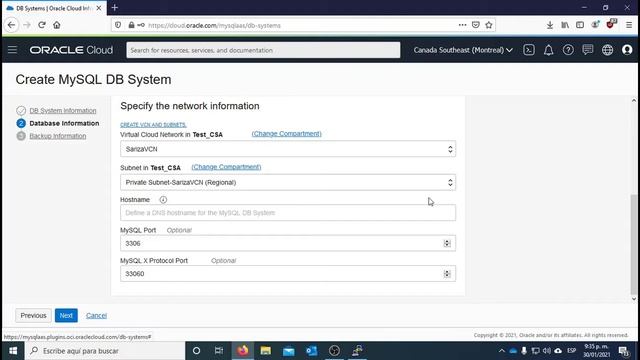Open the Firefox downloads panel

[x=550, y=25]
